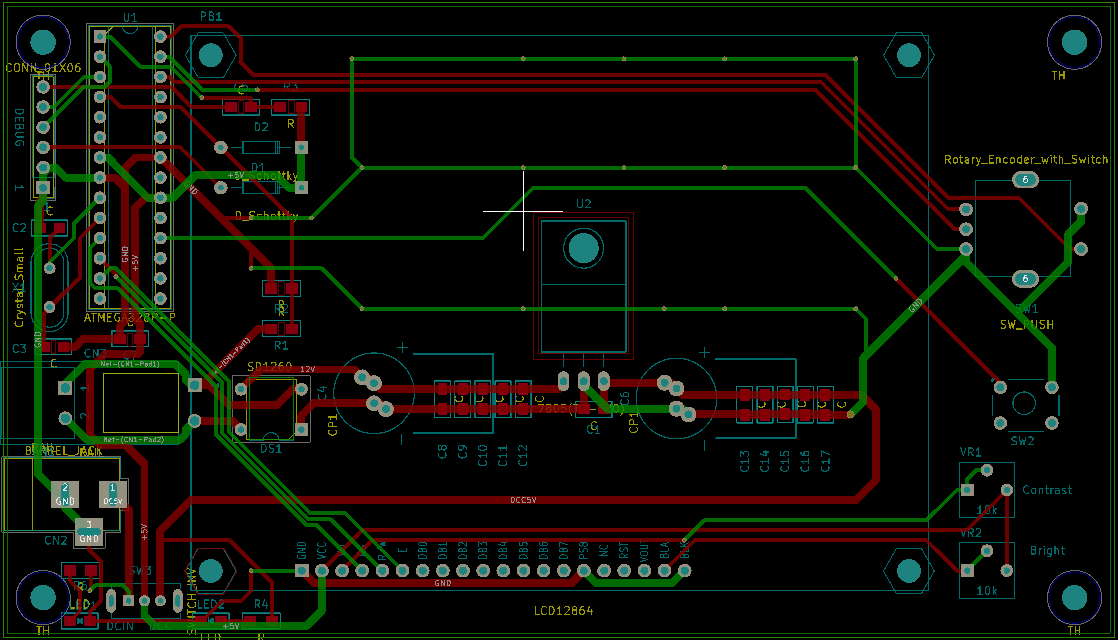1118x640 pixels.
Task: Select the R1 resistor label
Action: [x=282, y=346]
